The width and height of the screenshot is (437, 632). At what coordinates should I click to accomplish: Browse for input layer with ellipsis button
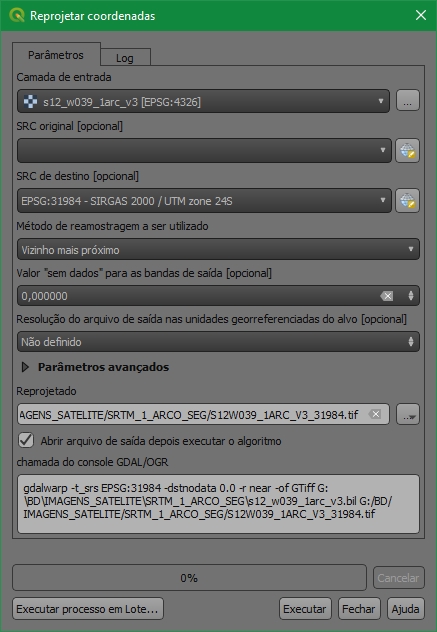click(408, 101)
